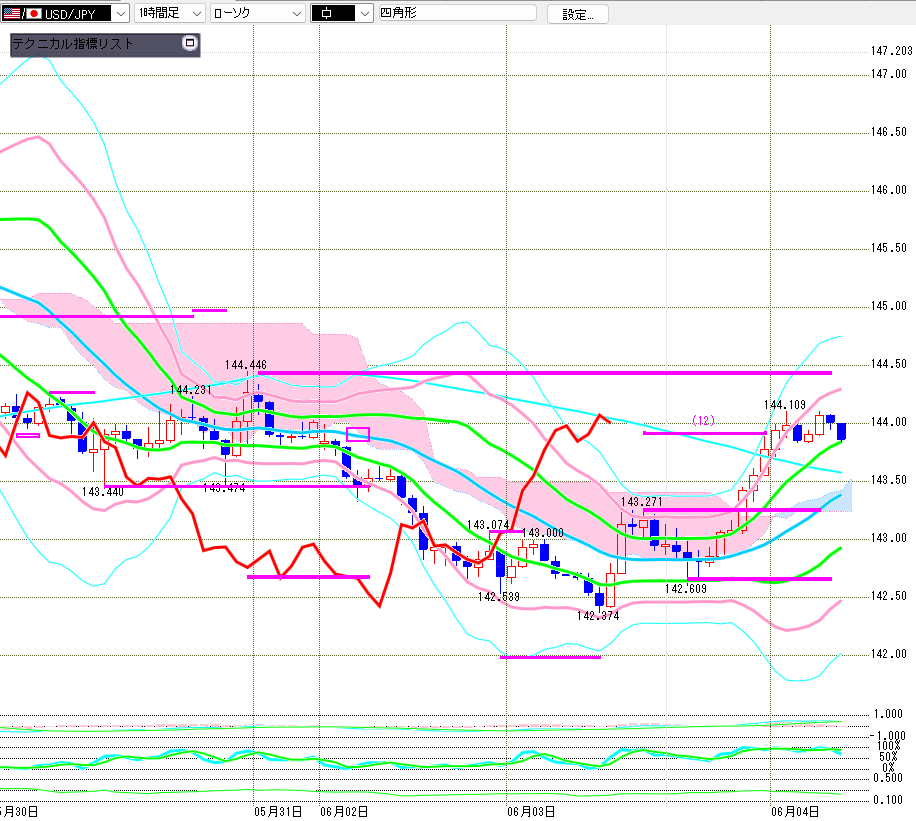Click the 06月03日 date label
Image resolution: width=916 pixels, height=821 pixels.
pyautogui.click(x=530, y=812)
